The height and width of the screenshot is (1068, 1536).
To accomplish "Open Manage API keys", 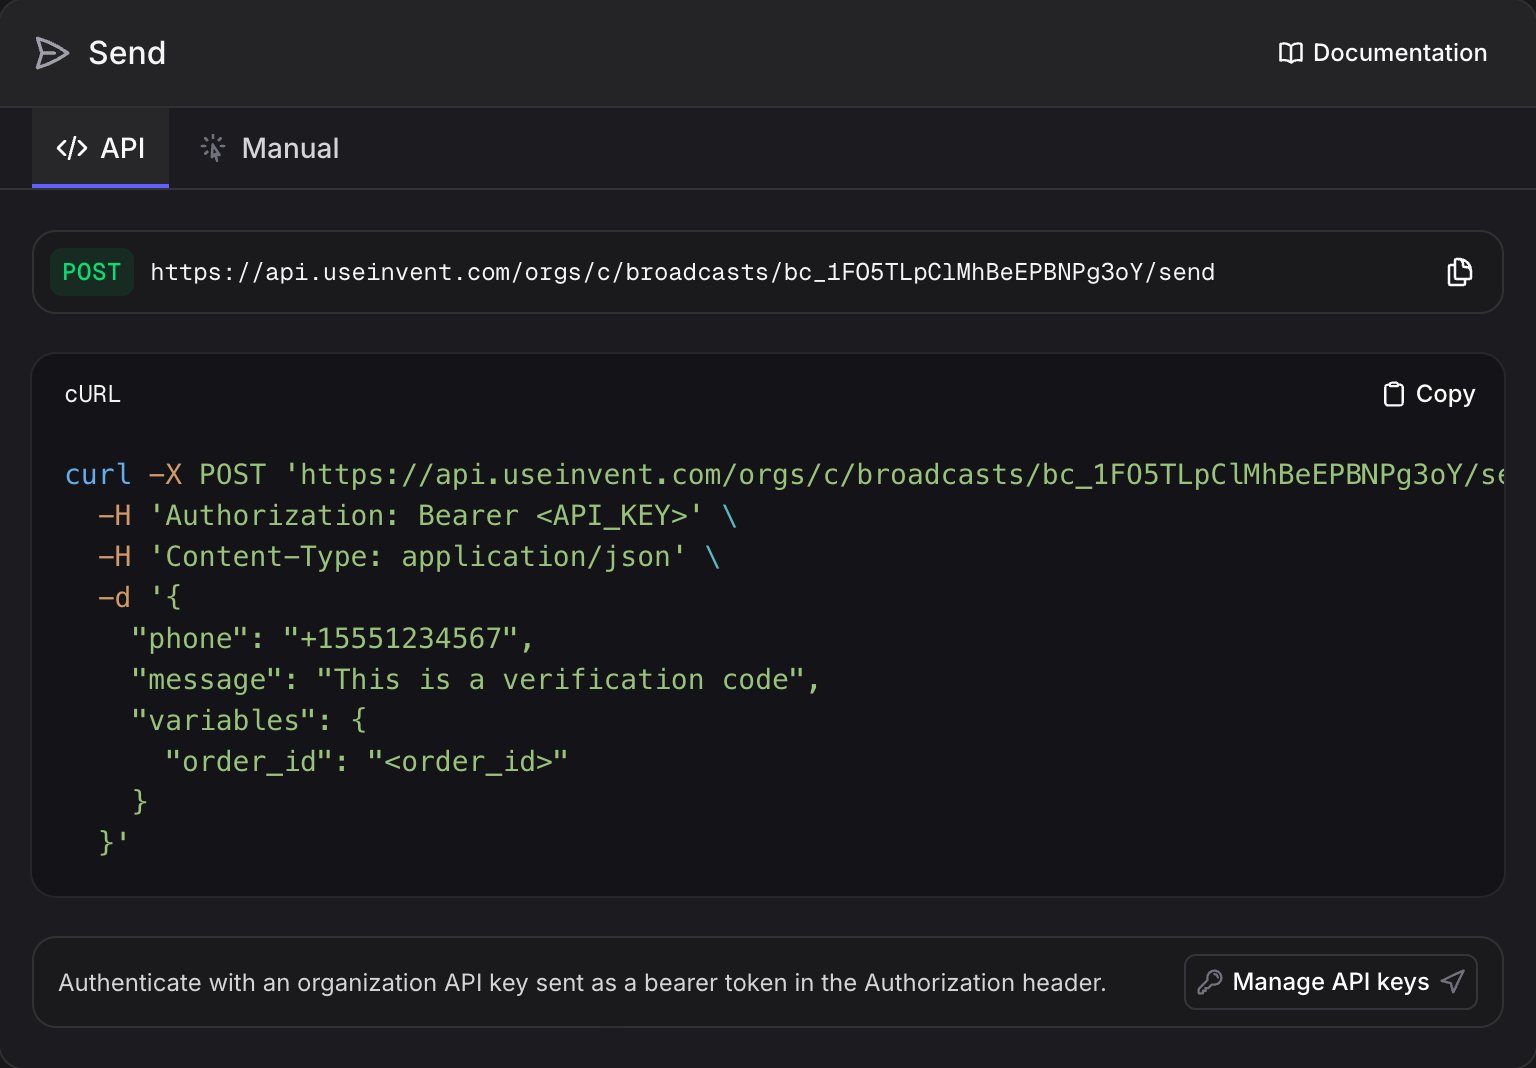I will click(1330, 982).
